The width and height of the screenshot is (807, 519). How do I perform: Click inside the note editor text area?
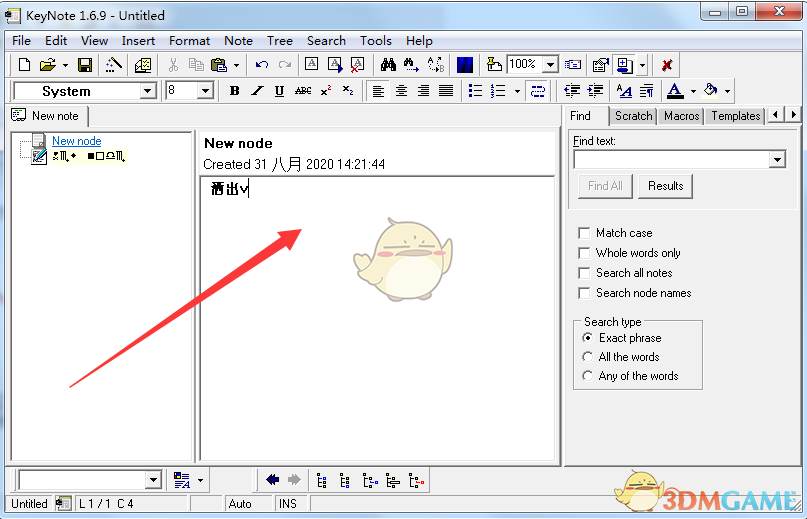pos(377,318)
